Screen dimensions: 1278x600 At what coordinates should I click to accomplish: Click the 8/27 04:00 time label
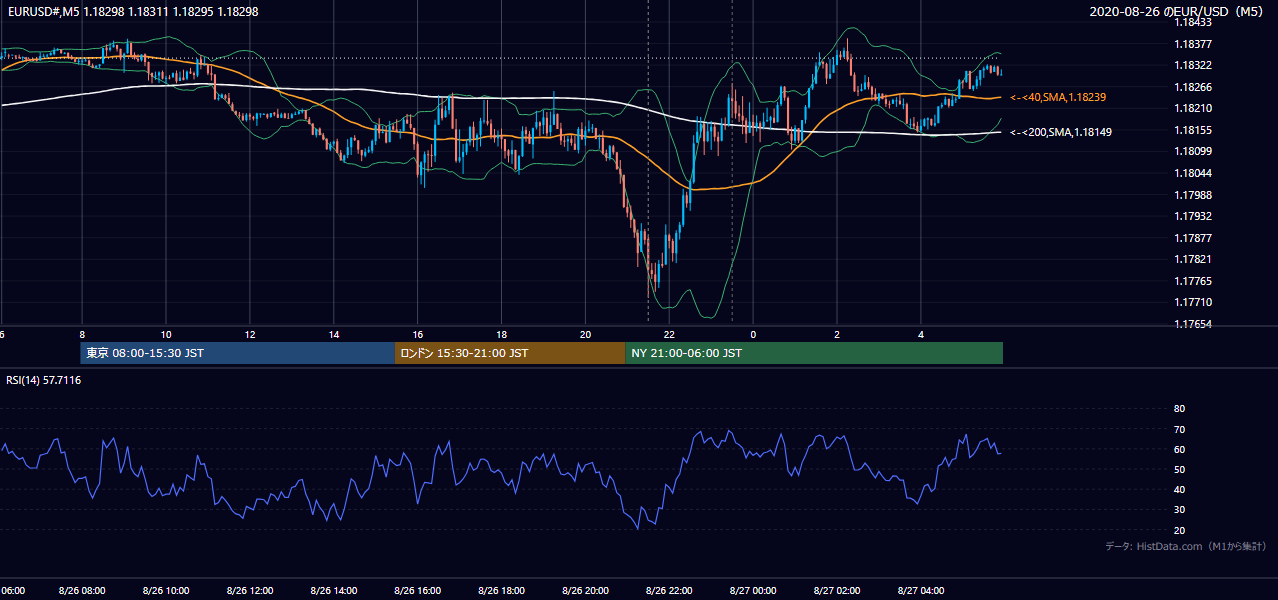pos(921,591)
